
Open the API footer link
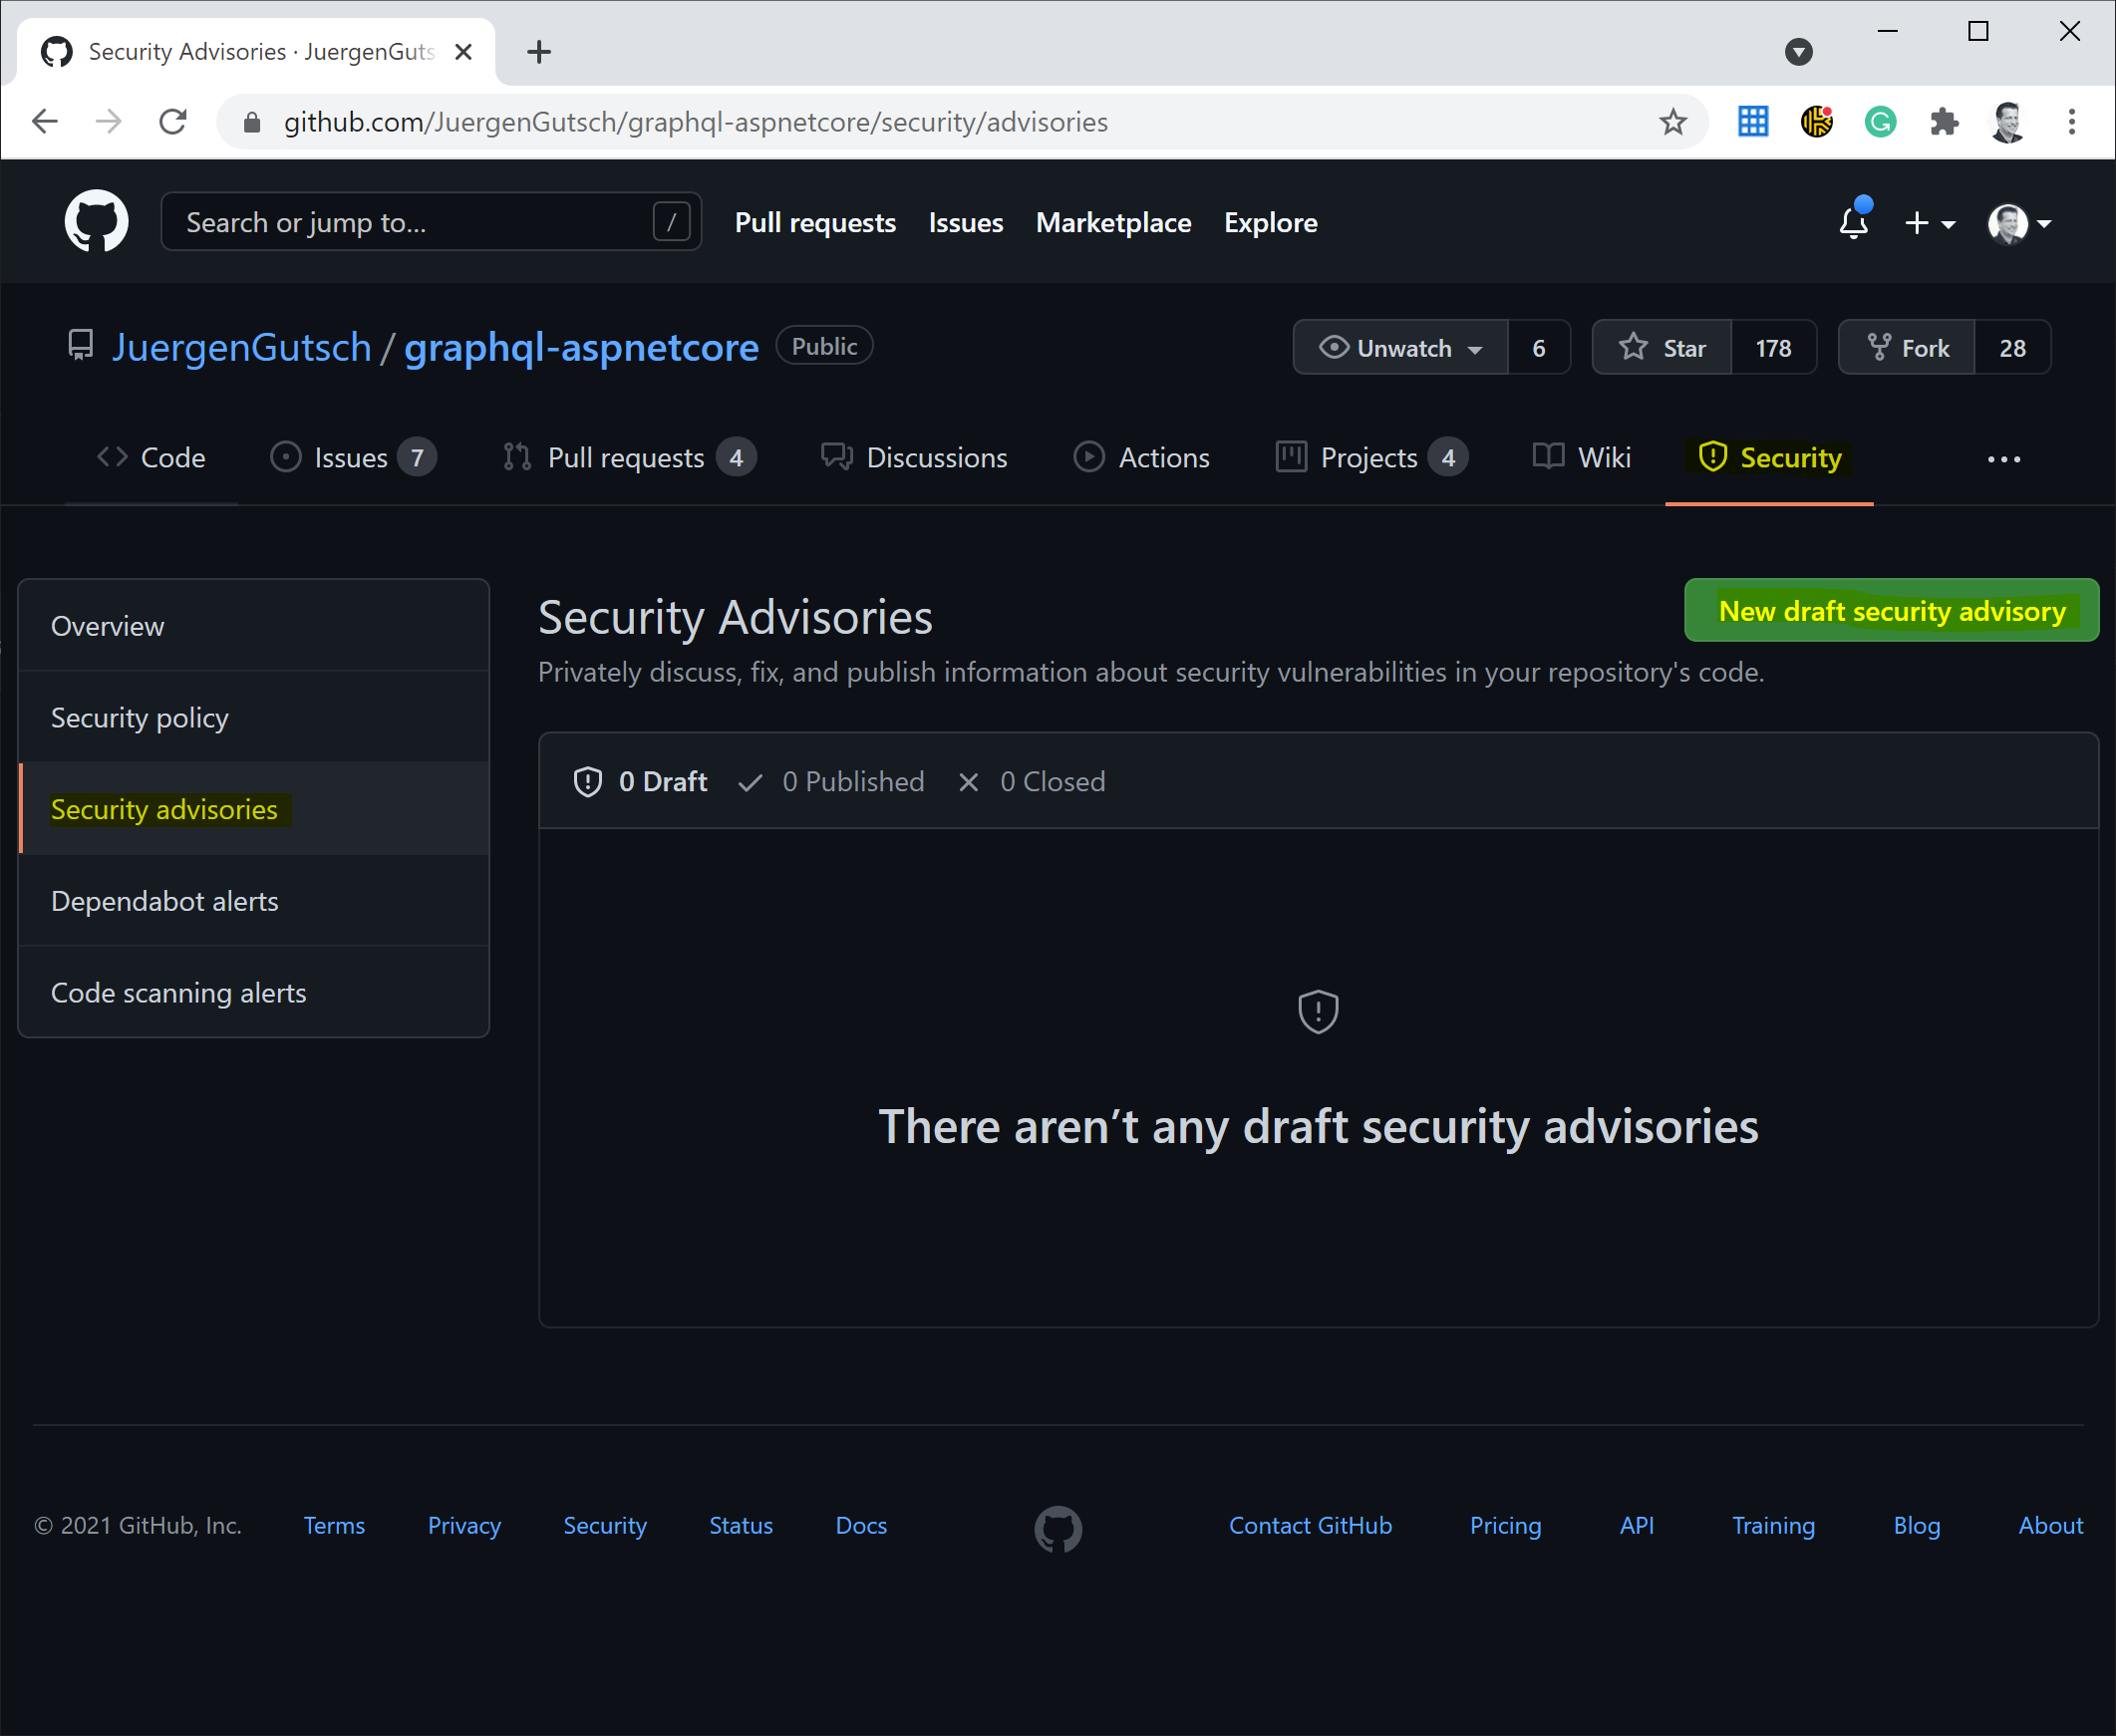click(x=1636, y=1525)
